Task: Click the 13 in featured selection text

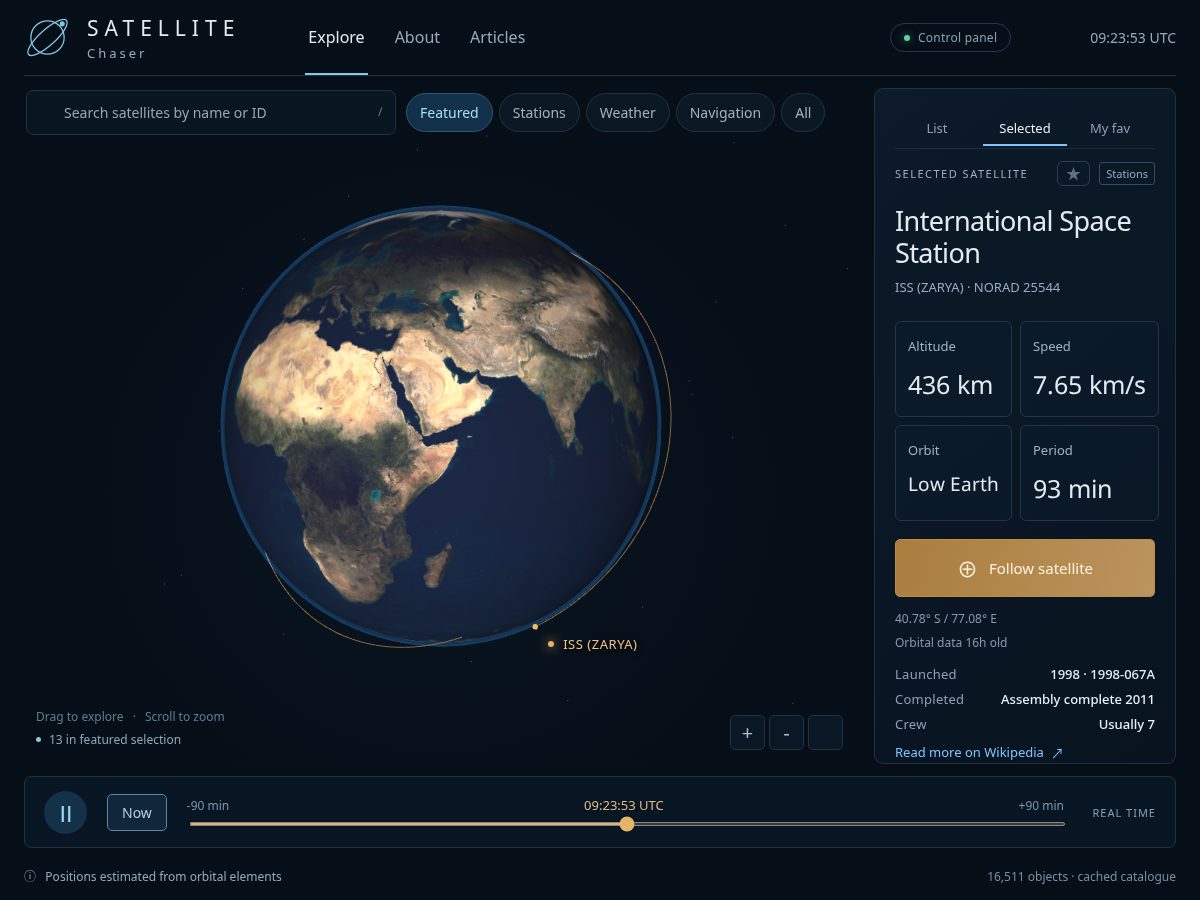Action: [x=115, y=740]
